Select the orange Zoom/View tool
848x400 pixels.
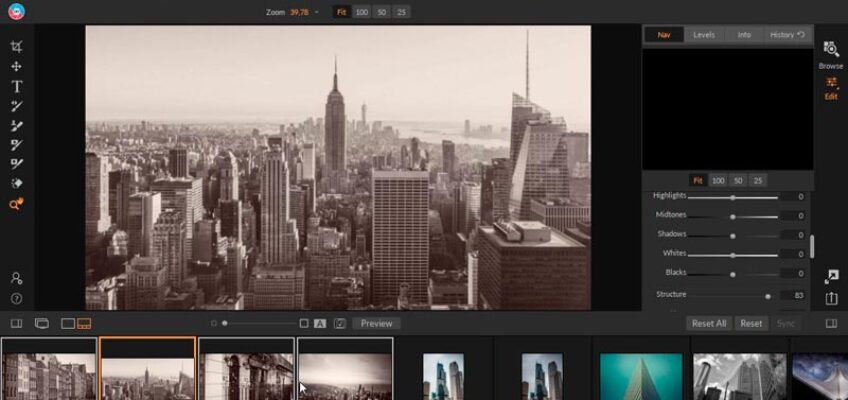(x=17, y=204)
